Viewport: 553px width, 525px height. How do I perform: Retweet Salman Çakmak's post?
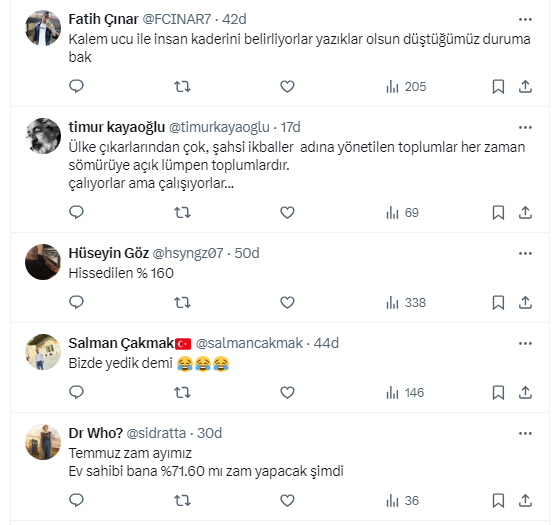pos(182,392)
